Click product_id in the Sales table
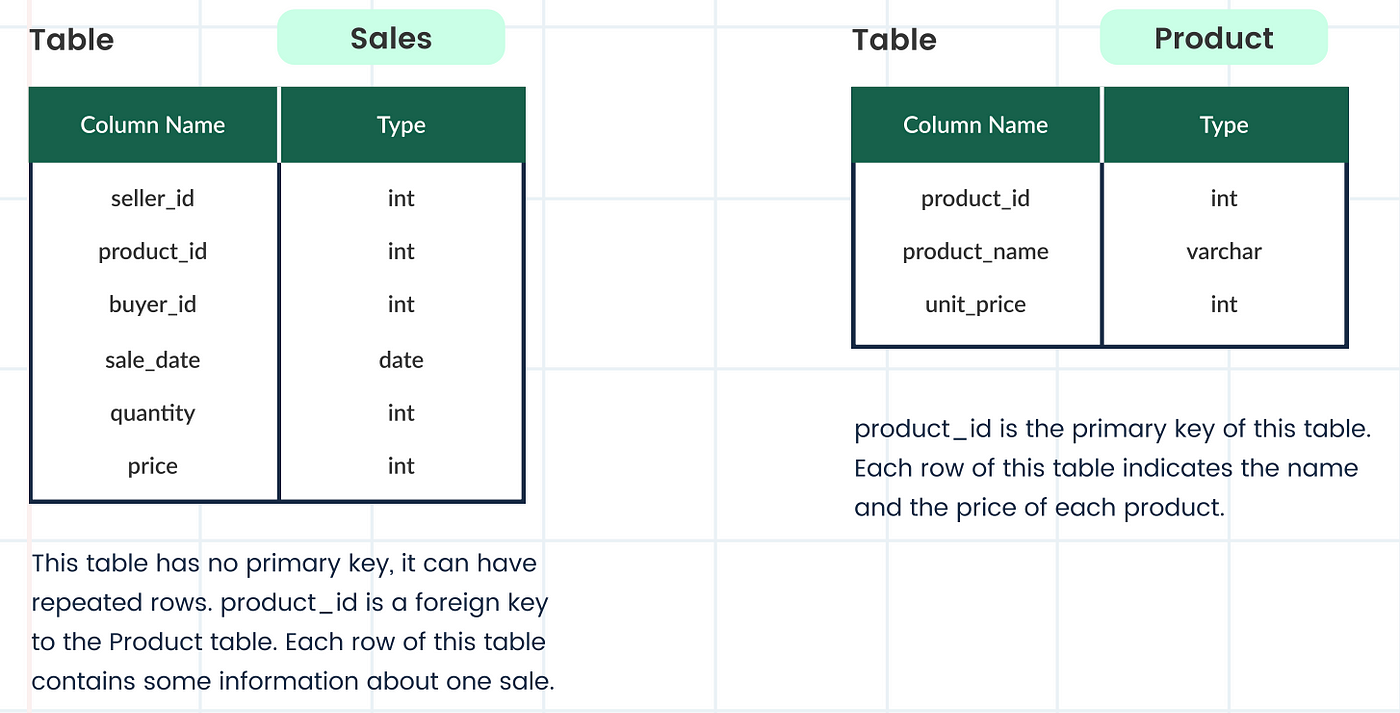This screenshot has height=713, width=1400. point(153,251)
